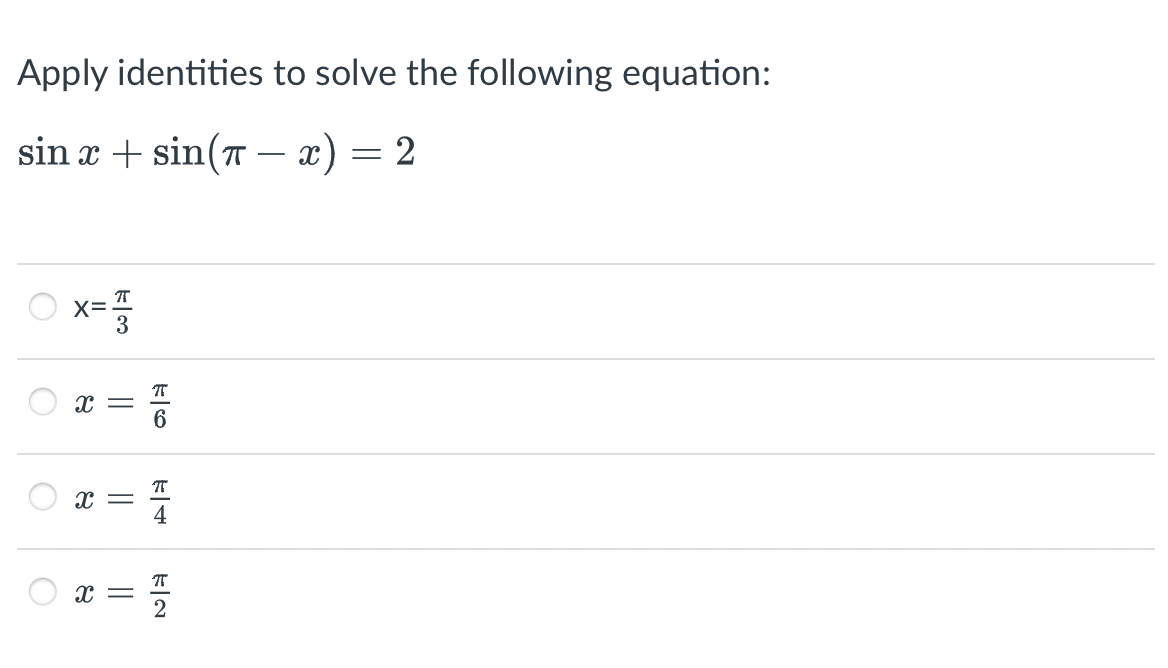Mark the x = π/4 radio option
Screen dimensions: 1168x668
pyautogui.click(x=42, y=496)
